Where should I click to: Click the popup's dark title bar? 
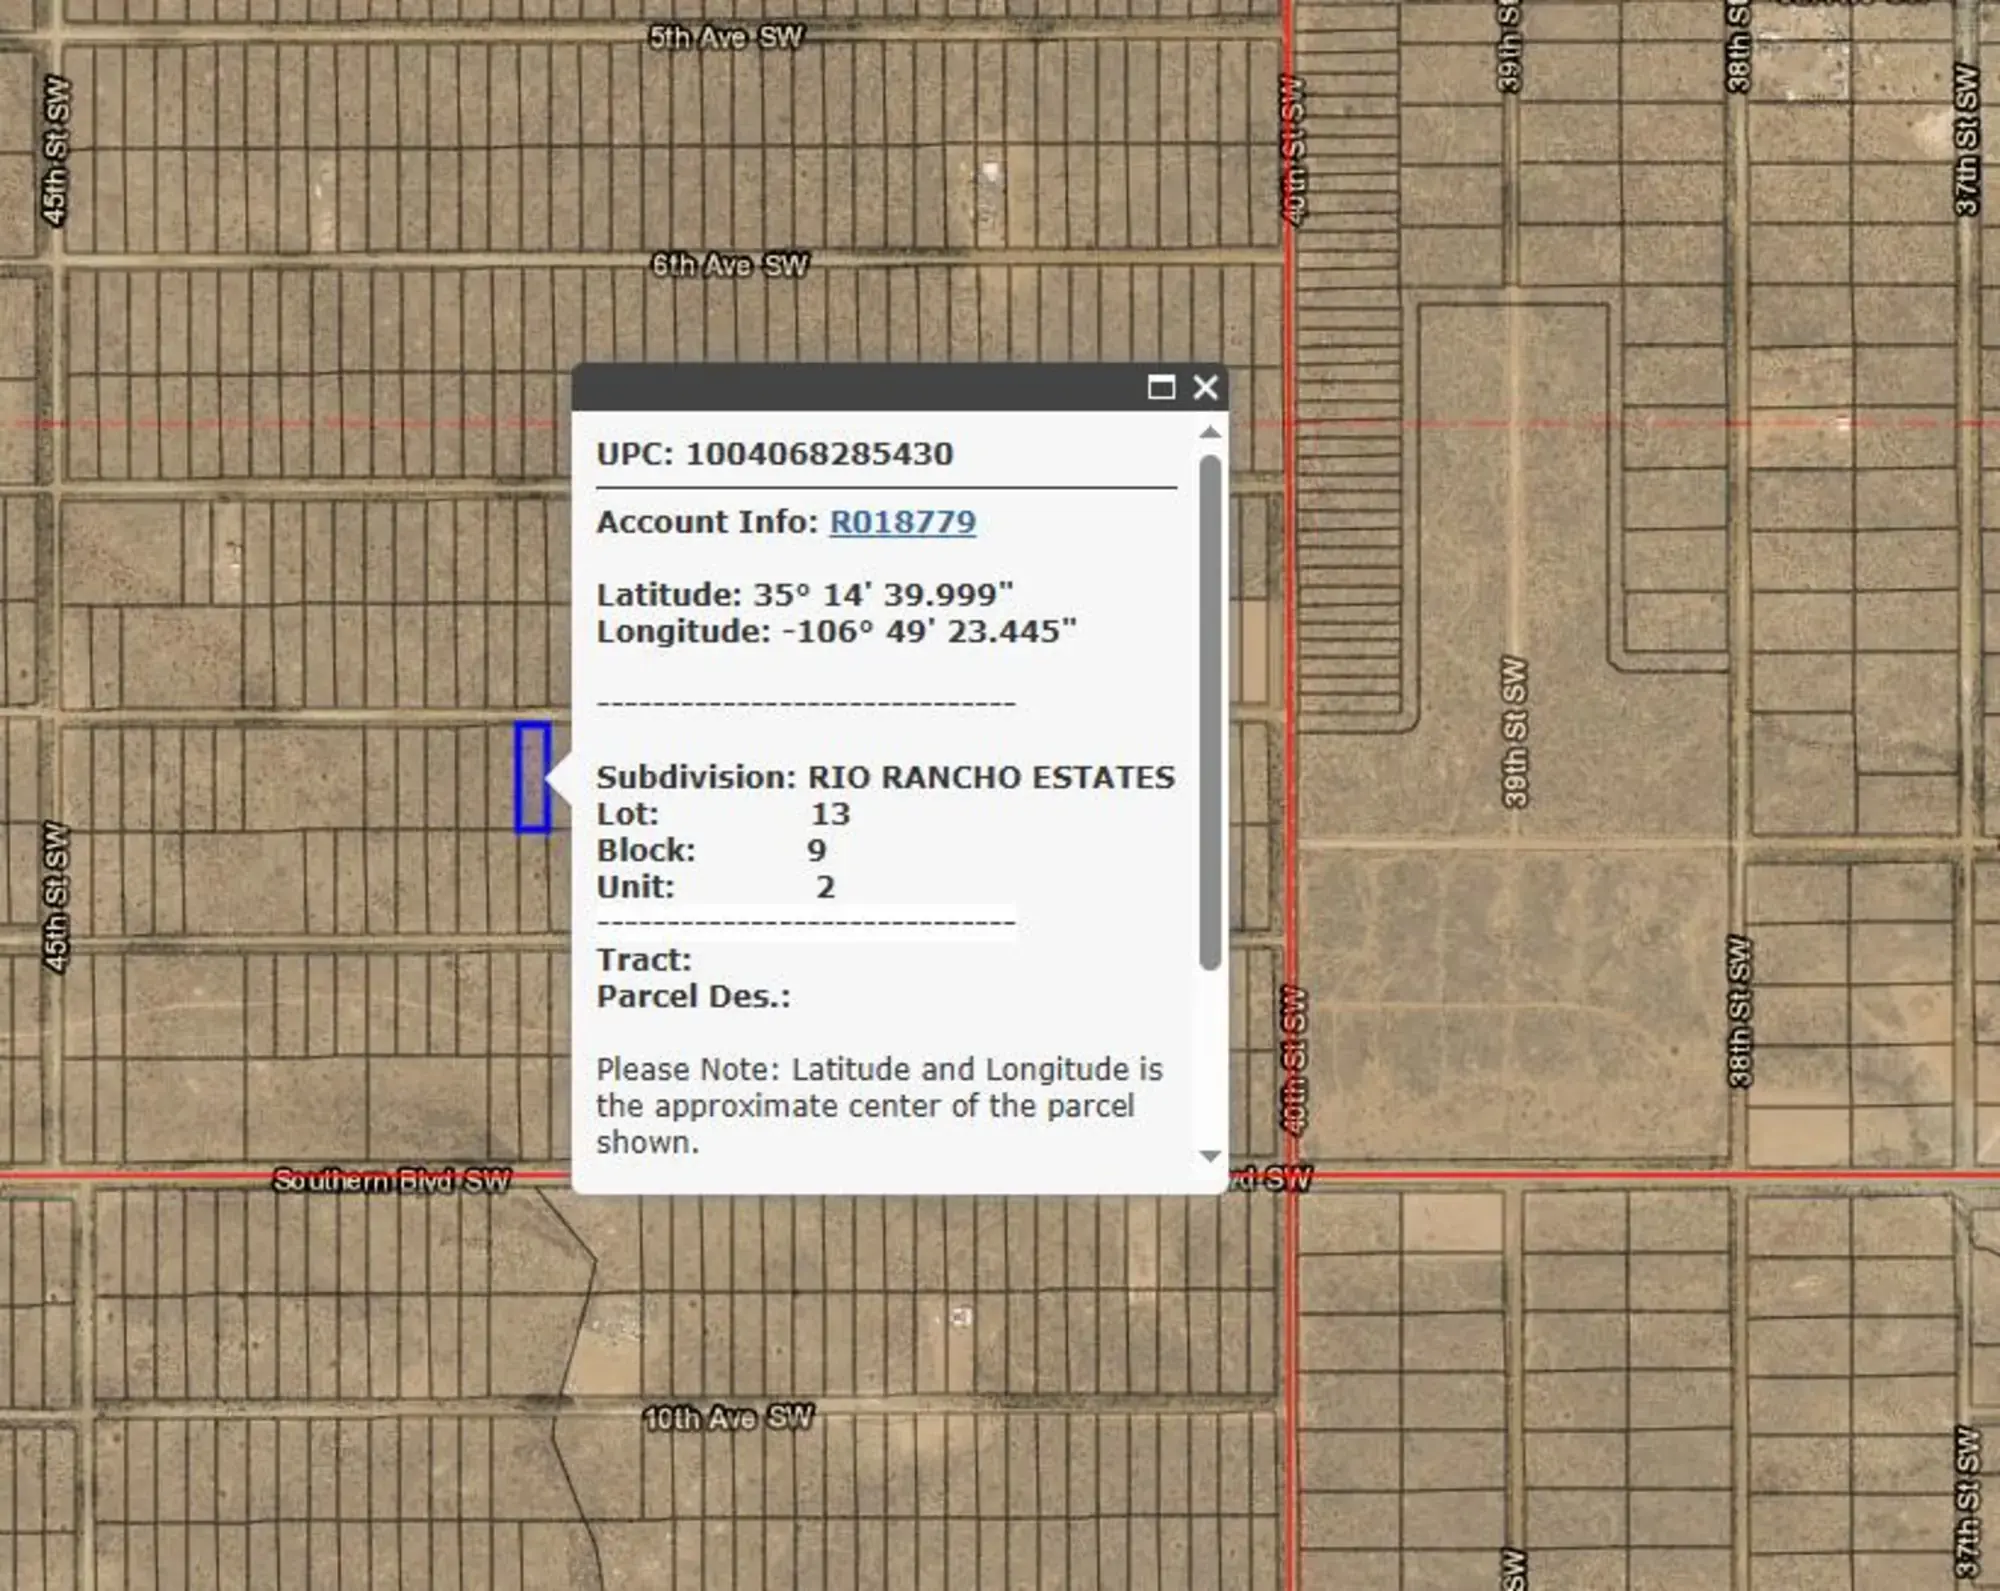point(850,387)
